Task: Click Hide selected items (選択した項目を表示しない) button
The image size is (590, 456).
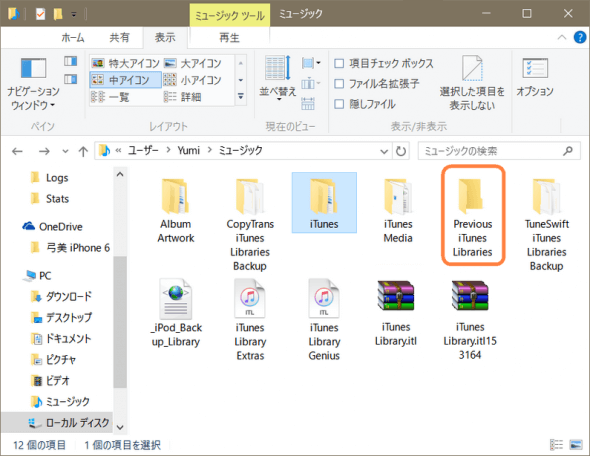Action: coord(472,83)
